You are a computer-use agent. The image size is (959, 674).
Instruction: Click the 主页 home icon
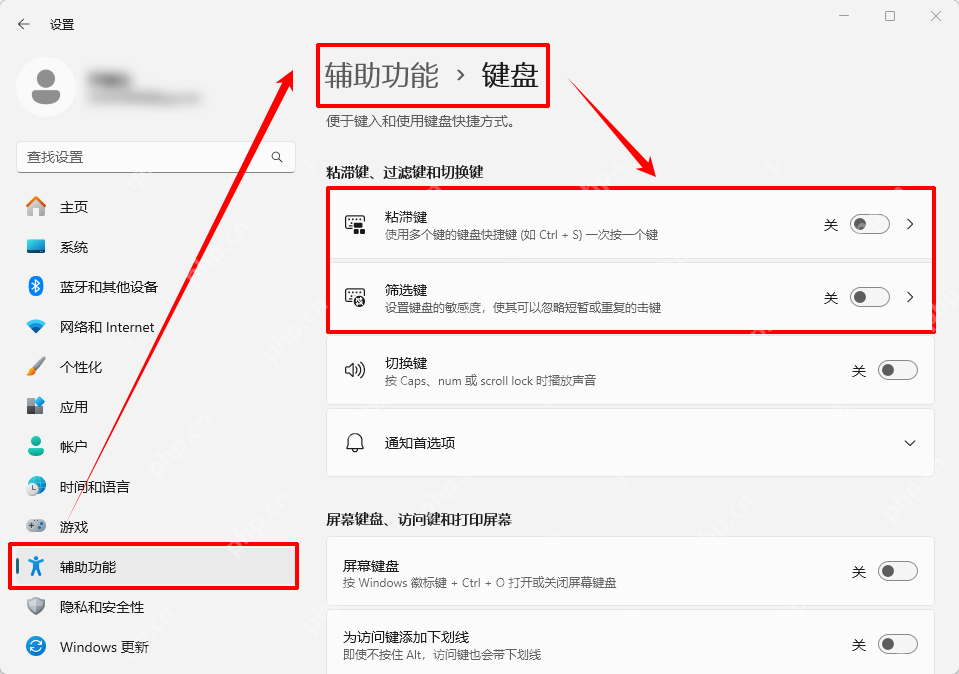click(x=36, y=207)
